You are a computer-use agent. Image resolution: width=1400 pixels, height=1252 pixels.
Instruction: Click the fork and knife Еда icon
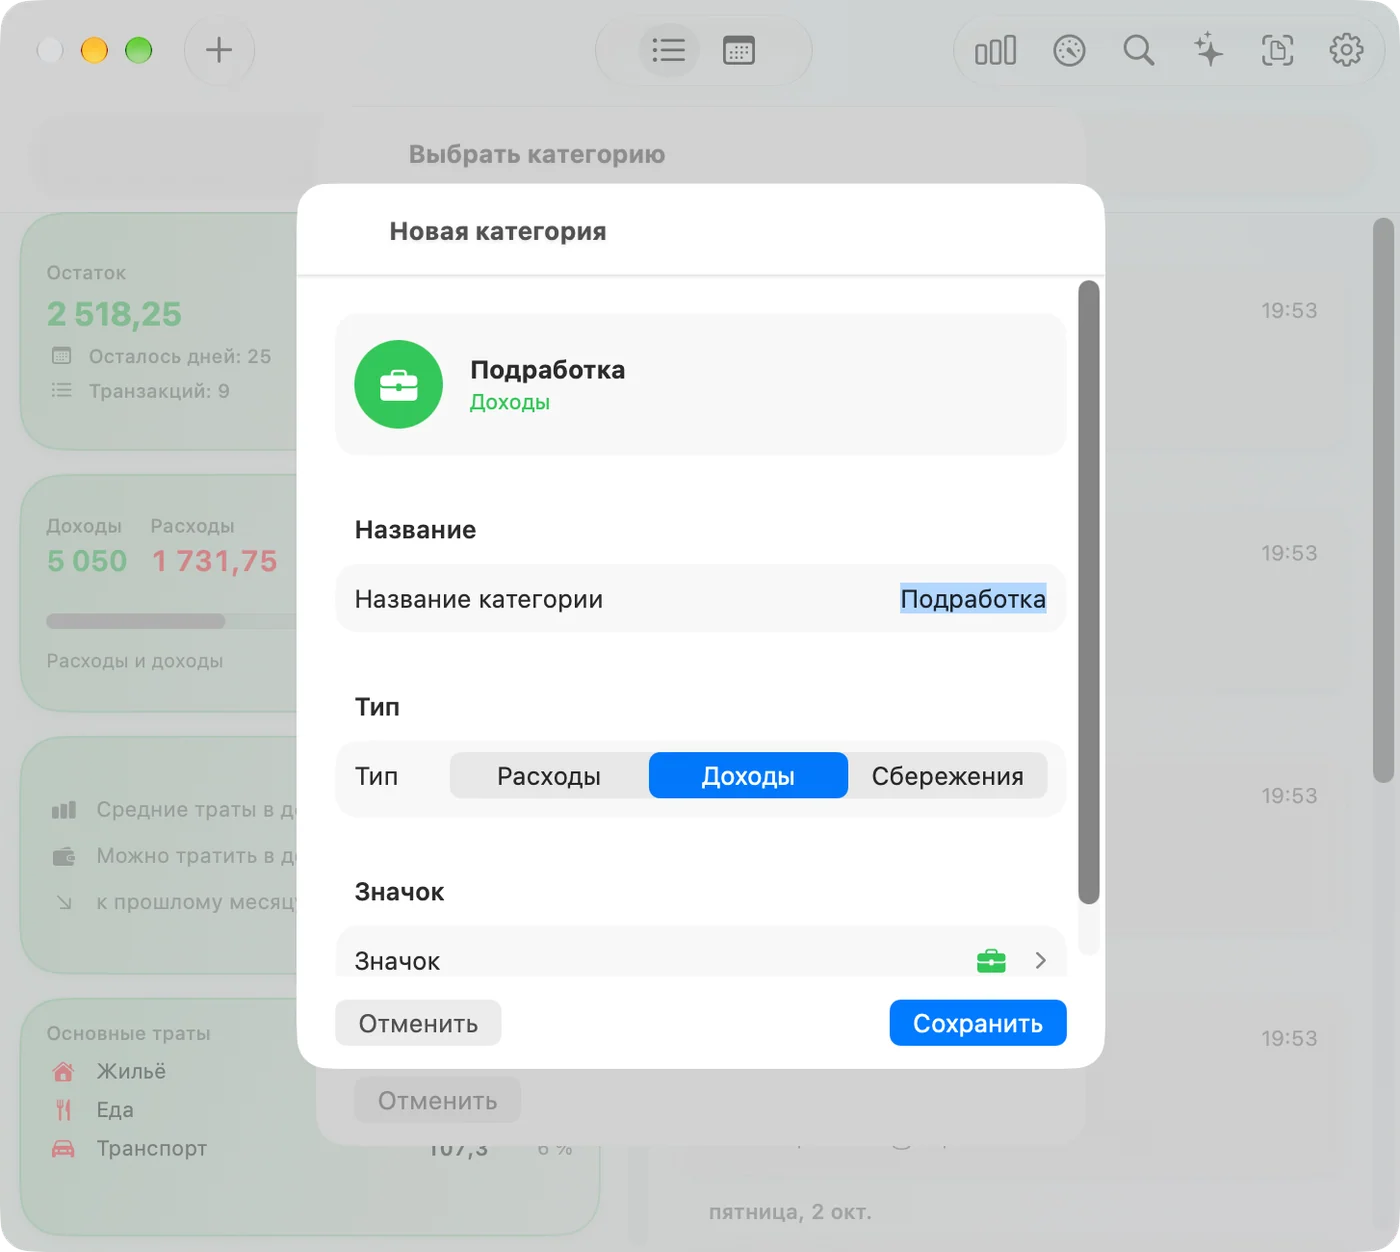pyautogui.click(x=63, y=1110)
